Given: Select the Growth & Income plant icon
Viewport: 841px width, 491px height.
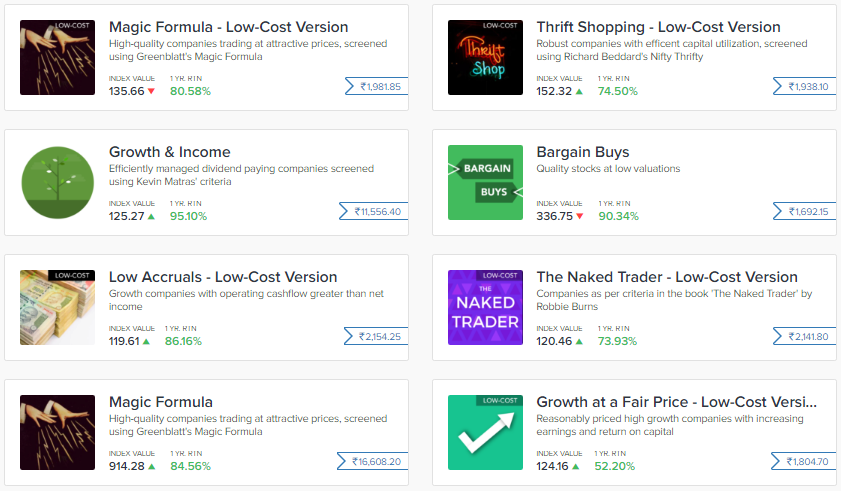Looking at the screenshot, I should 57,182.
